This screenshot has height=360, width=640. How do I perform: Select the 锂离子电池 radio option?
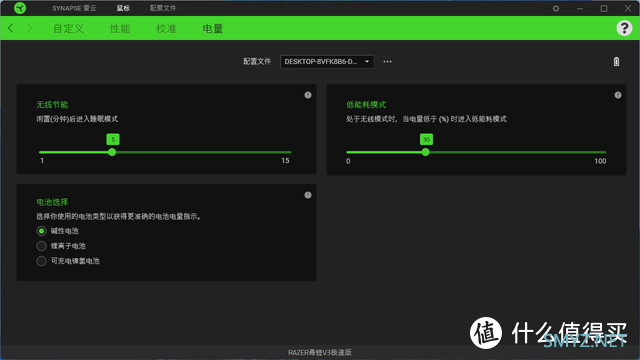(x=41, y=246)
